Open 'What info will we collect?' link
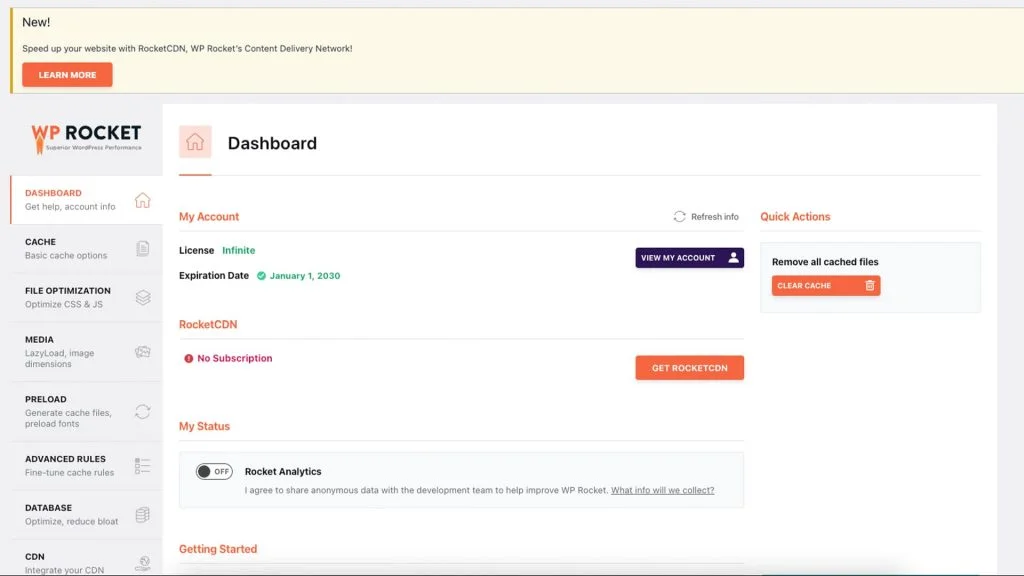This screenshot has width=1024, height=576. point(662,490)
